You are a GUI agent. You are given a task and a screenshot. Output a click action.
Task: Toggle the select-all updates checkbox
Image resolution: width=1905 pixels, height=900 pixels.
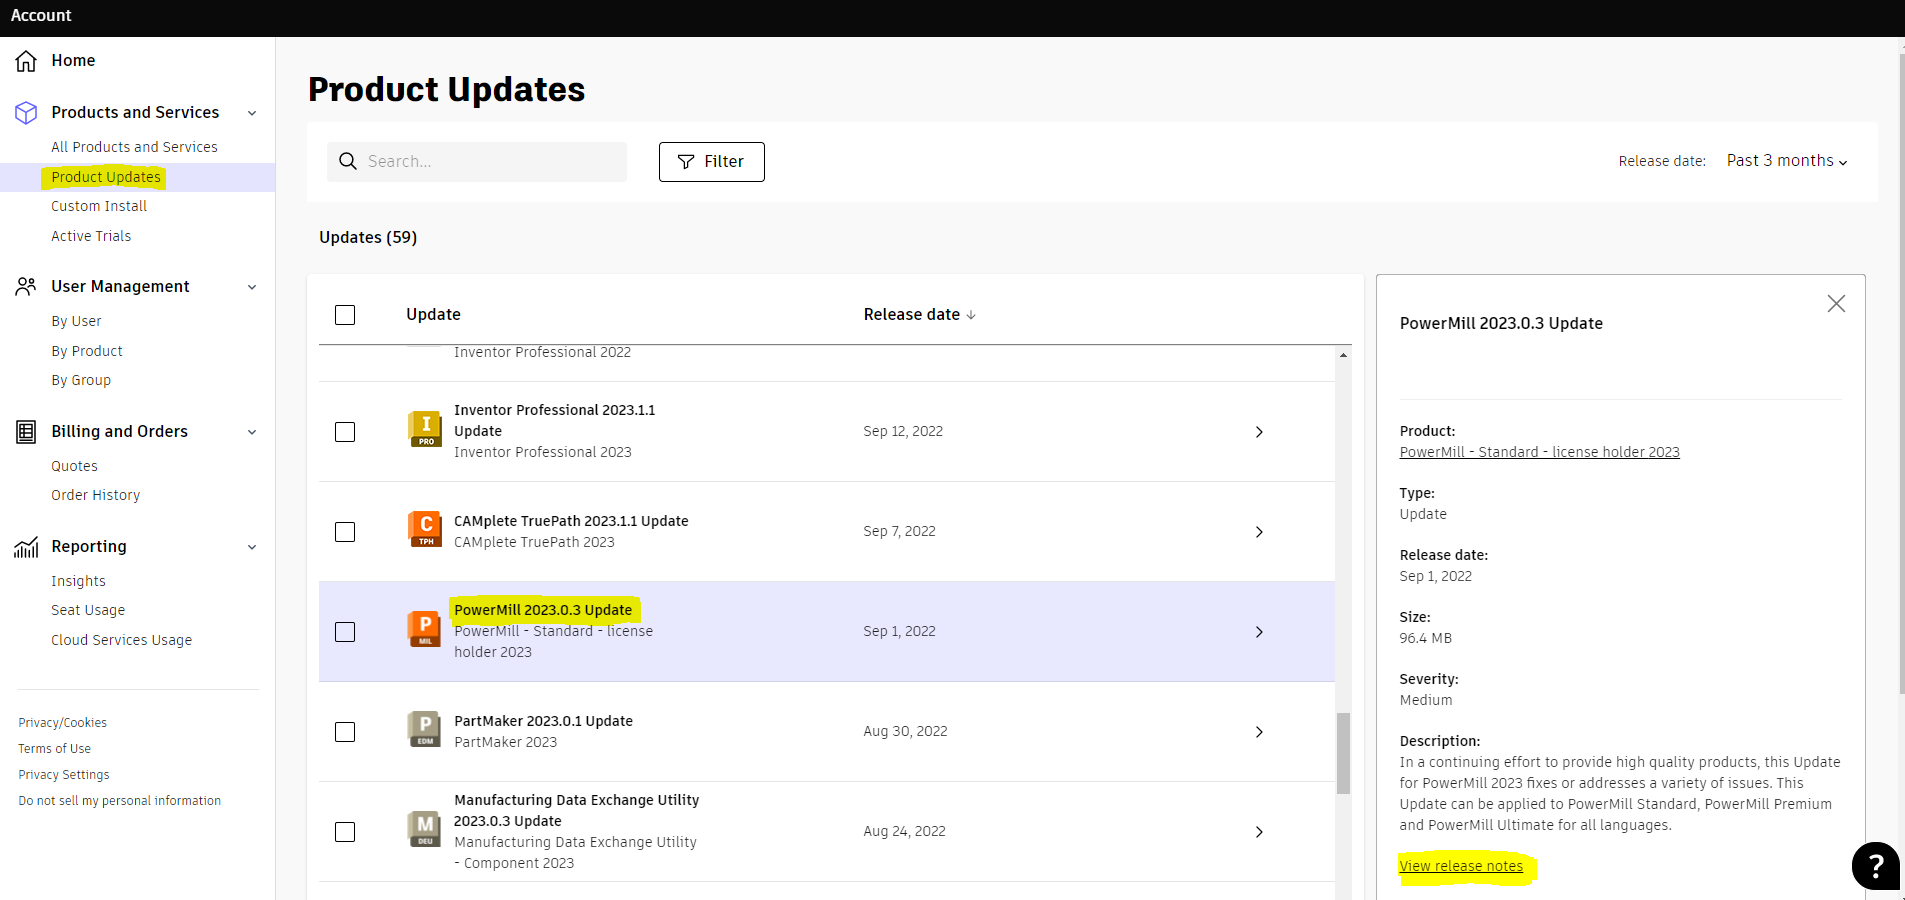pos(345,315)
